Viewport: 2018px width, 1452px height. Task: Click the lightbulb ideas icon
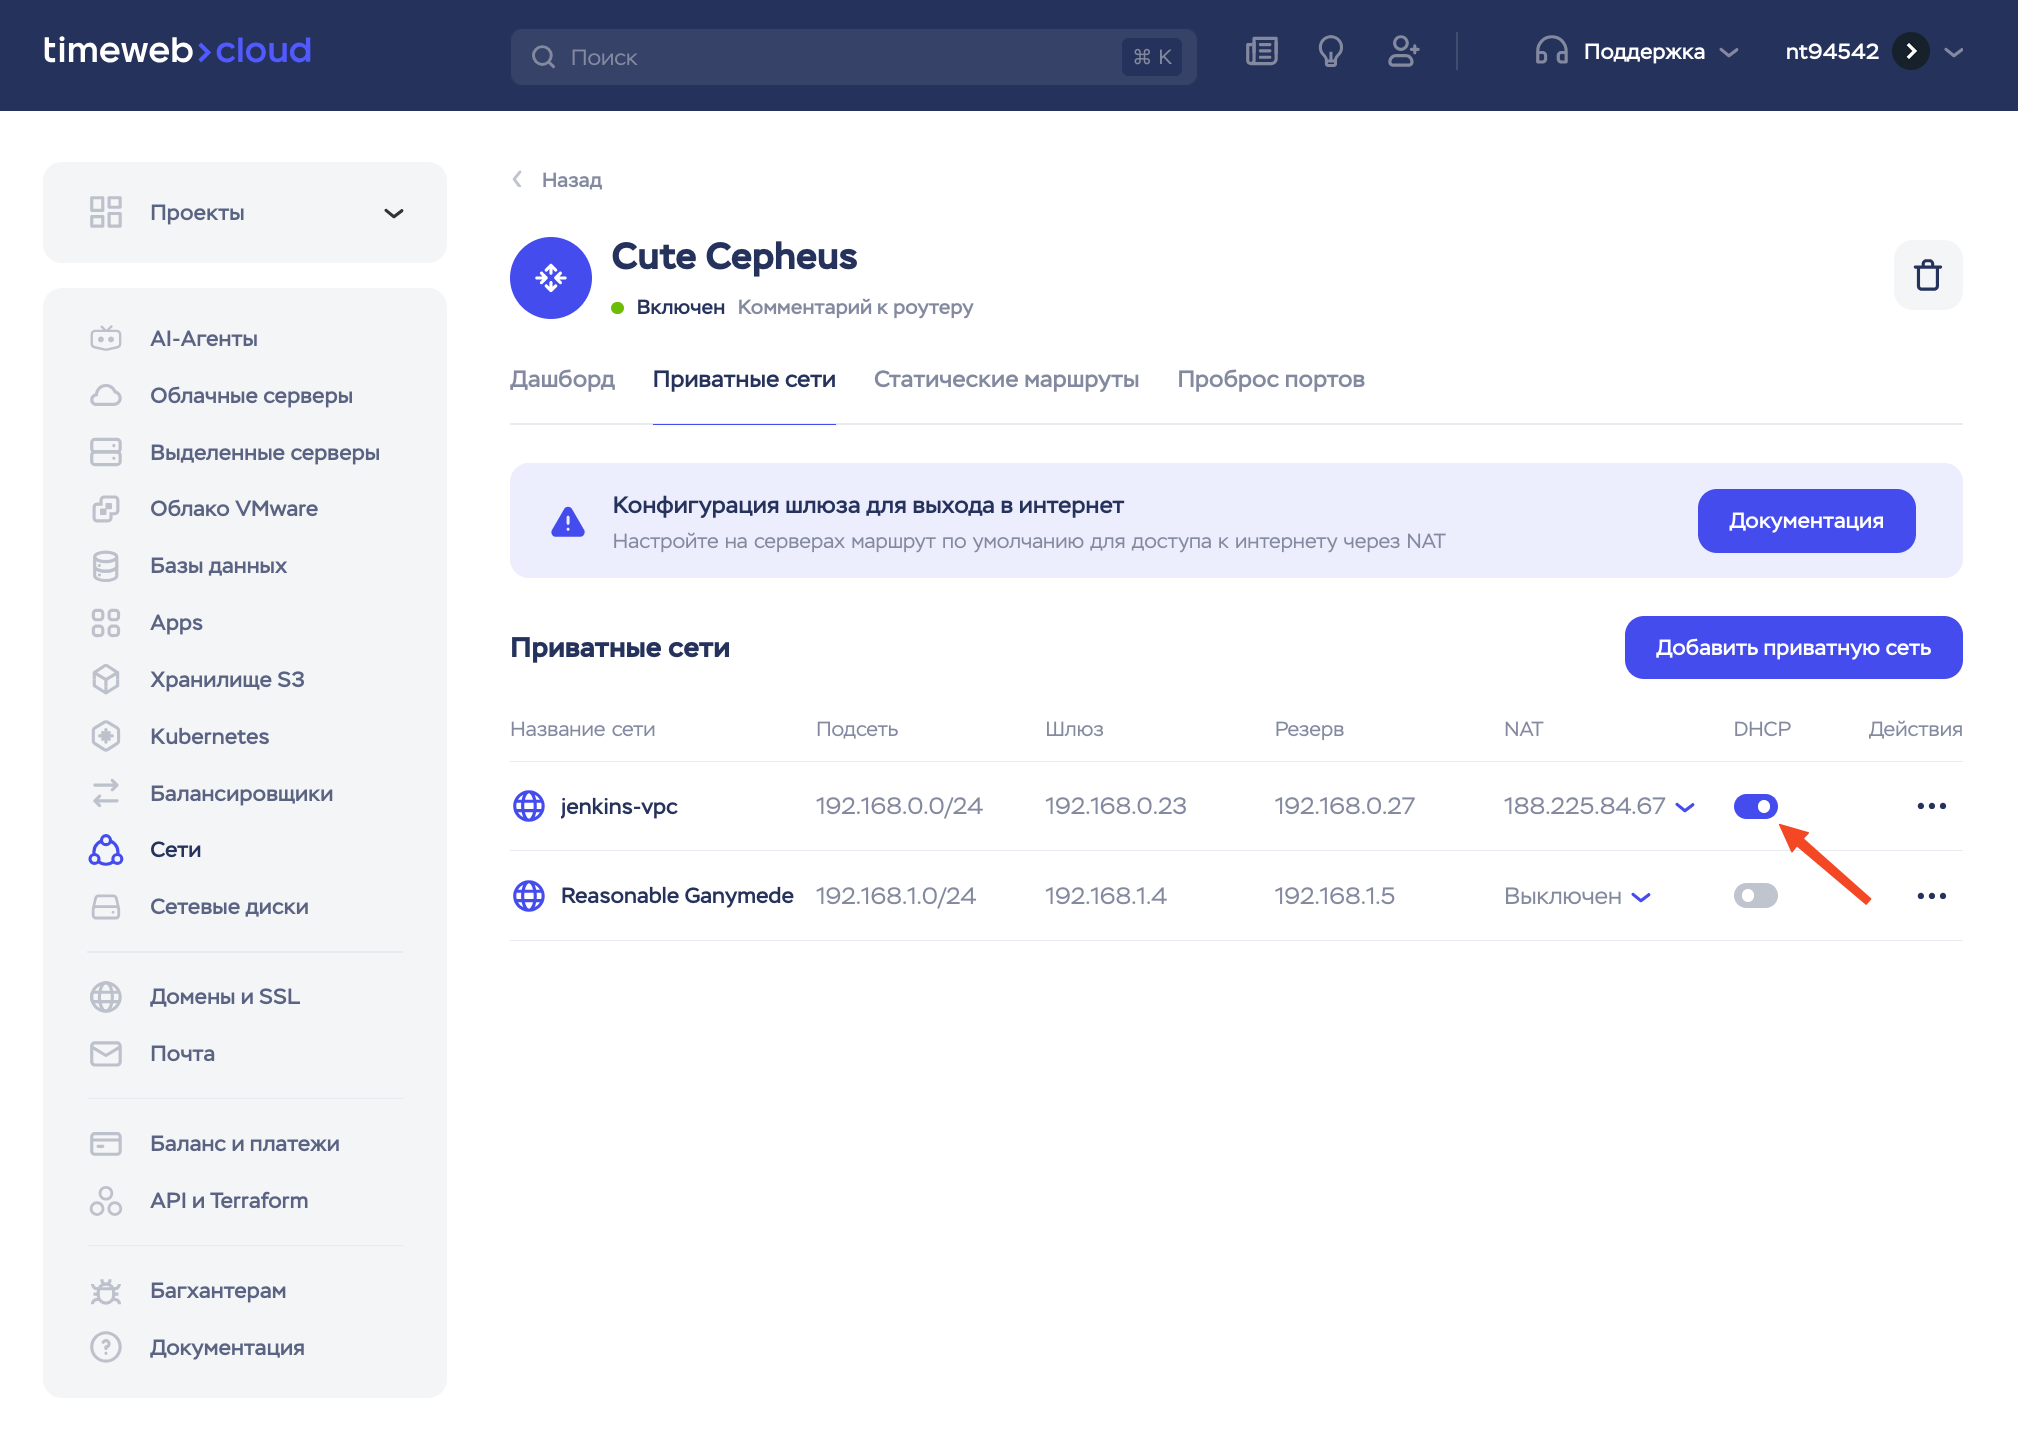[x=1330, y=52]
